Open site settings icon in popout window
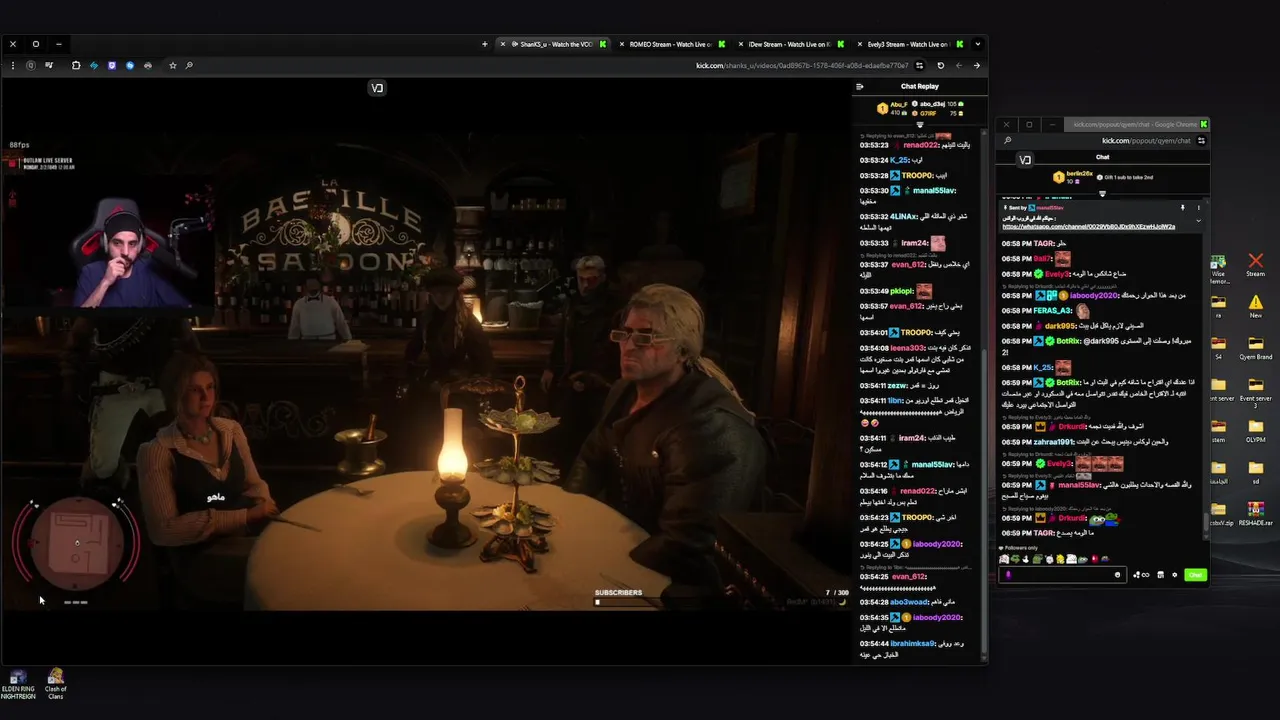Image resolution: width=1280 pixels, height=720 pixels. click(1201, 141)
